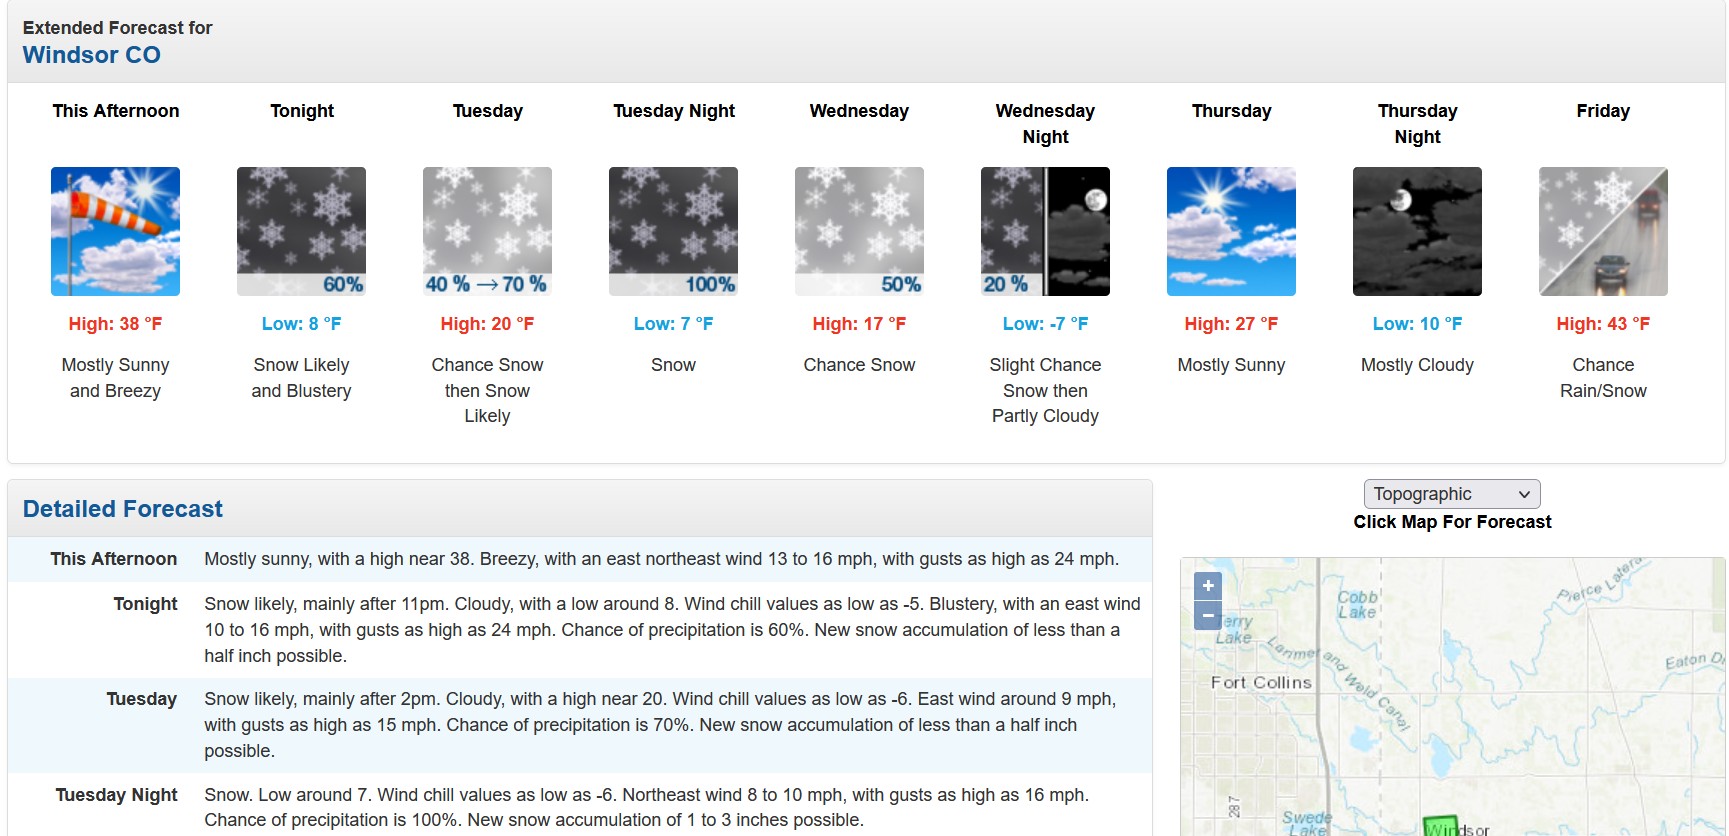The height and width of the screenshot is (836, 1729).
Task: Zoom in on the forecast map
Action: click(1208, 586)
